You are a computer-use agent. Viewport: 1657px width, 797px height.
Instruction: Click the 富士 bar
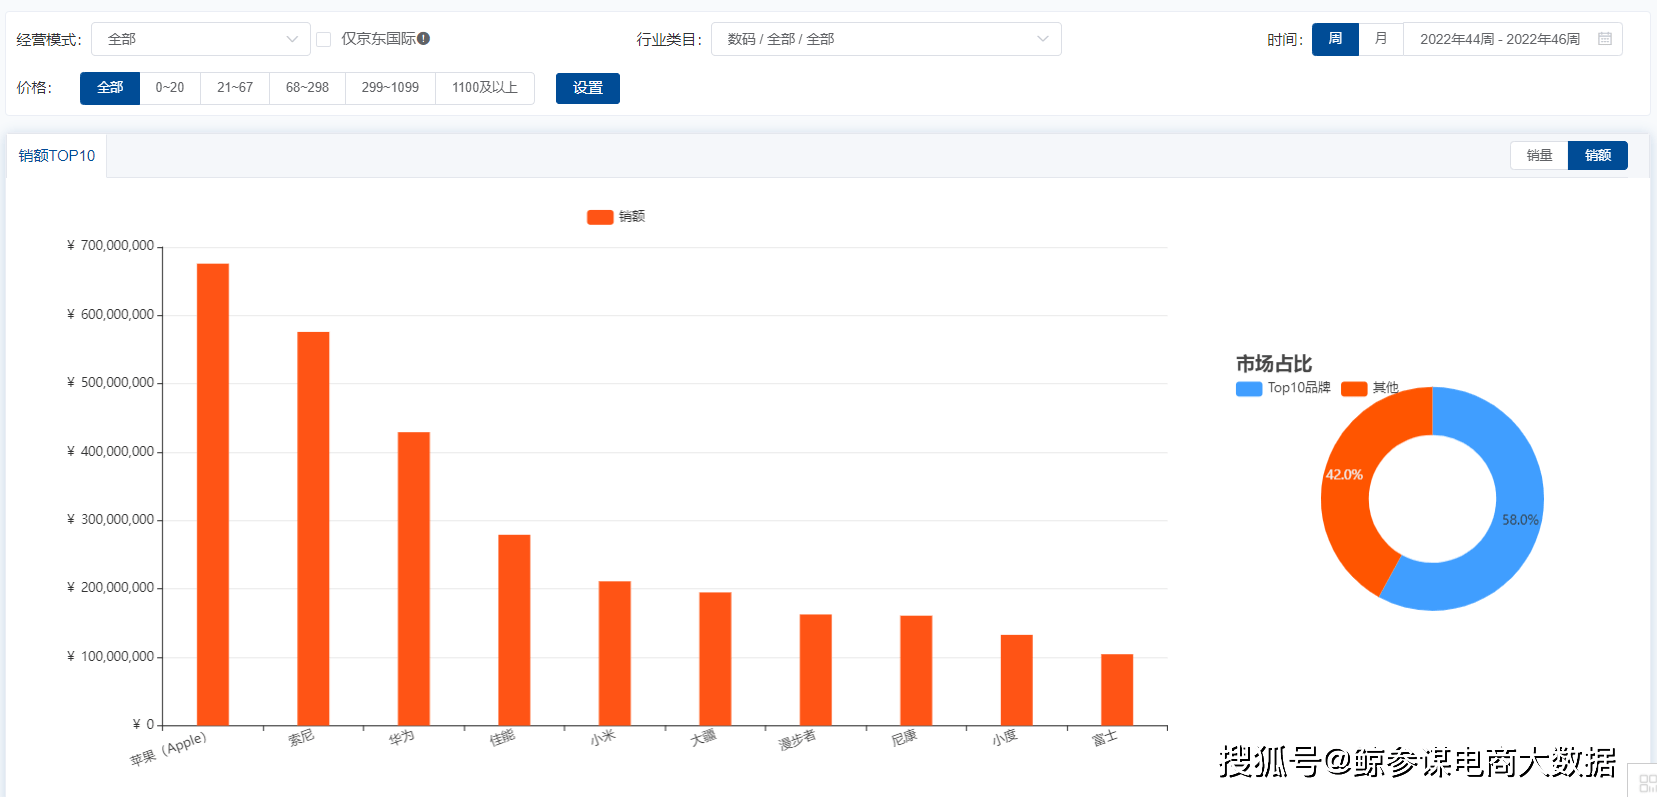tap(1117, 690)
